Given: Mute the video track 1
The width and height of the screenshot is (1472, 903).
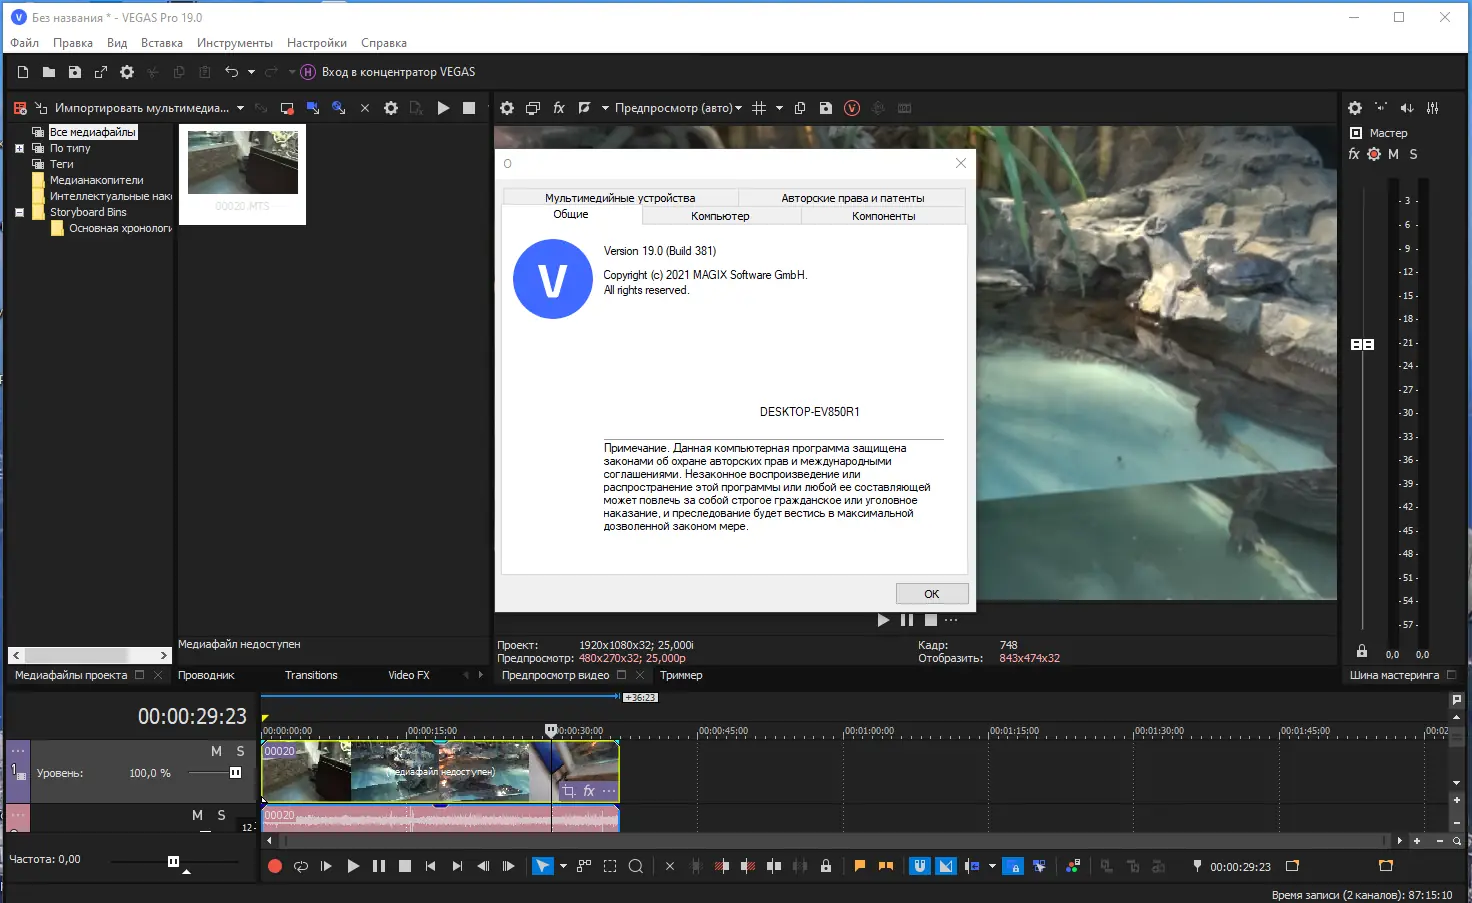Looking at the screenshot, I should tap(216, 751).
